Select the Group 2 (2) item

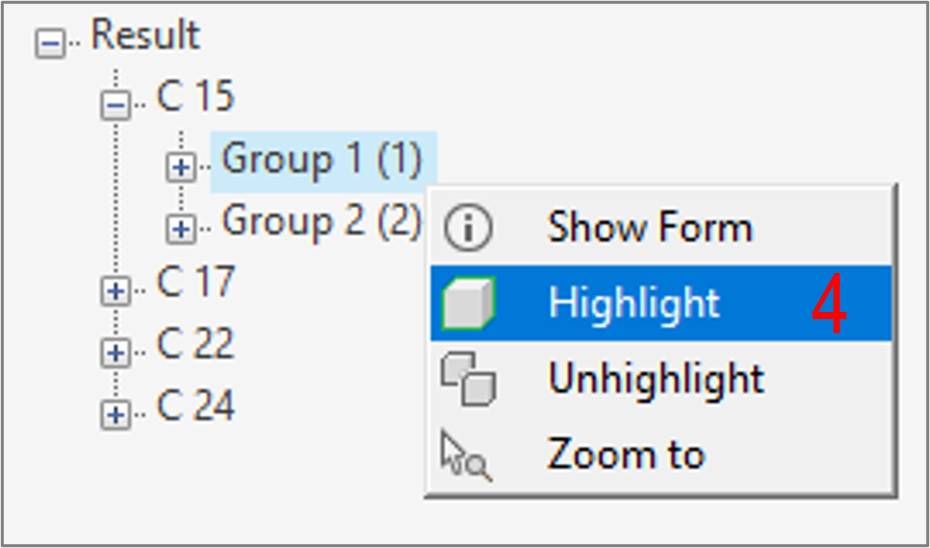tap(321, 220)
